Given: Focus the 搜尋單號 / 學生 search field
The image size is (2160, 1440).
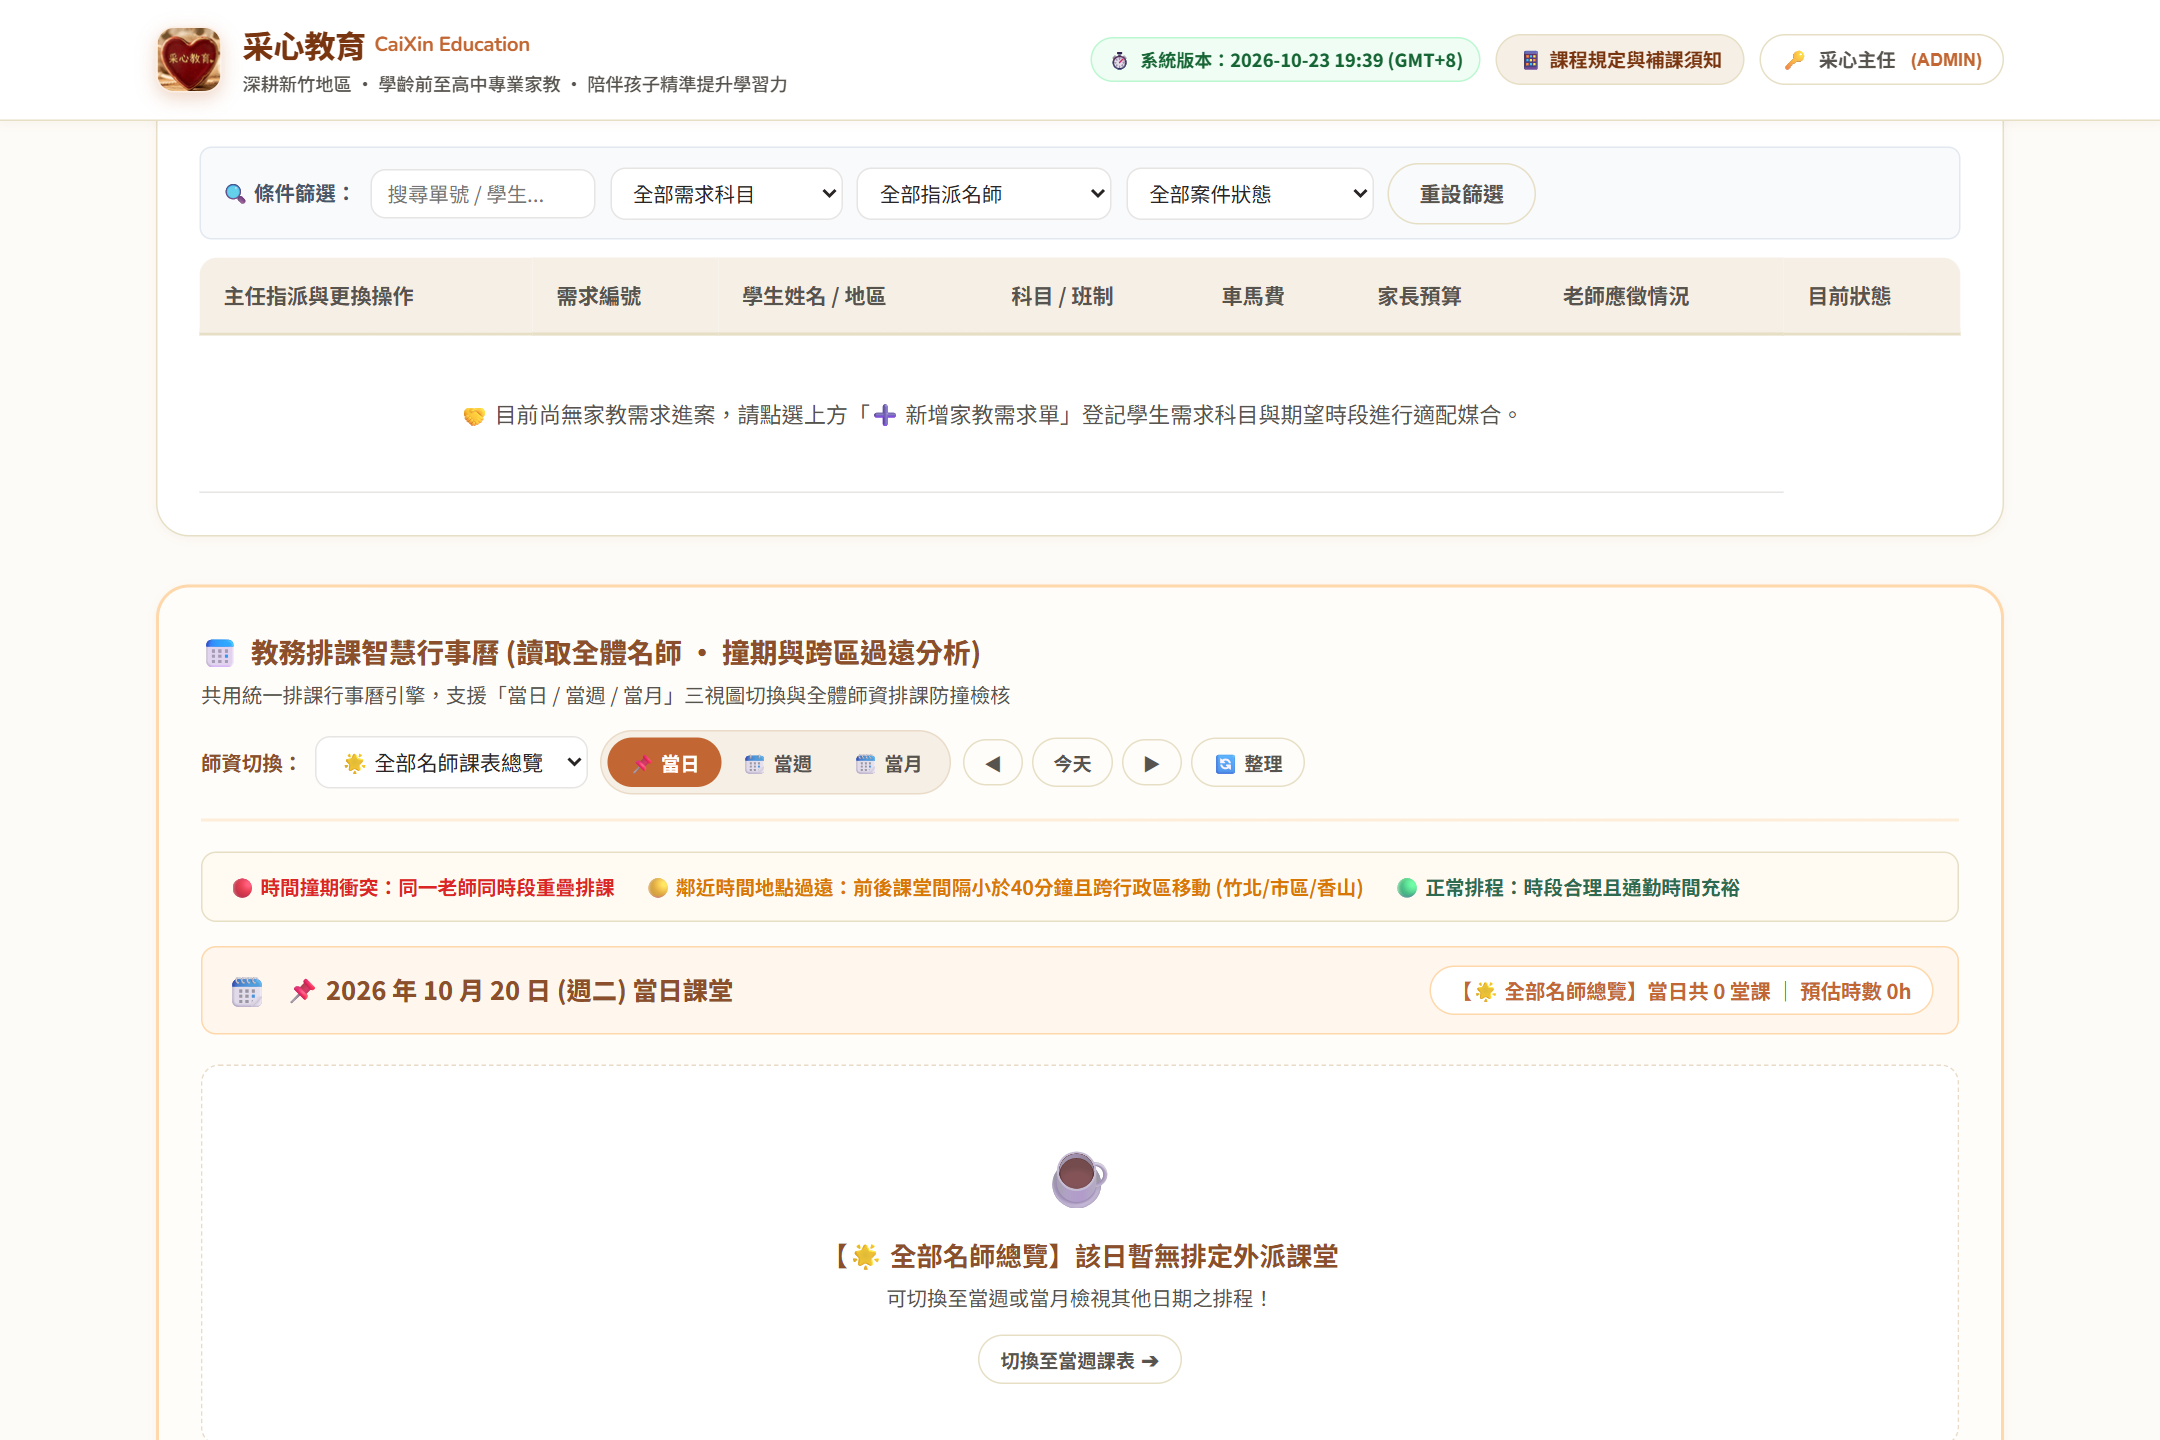Looking at the screenshot, I should click(483, 194).
